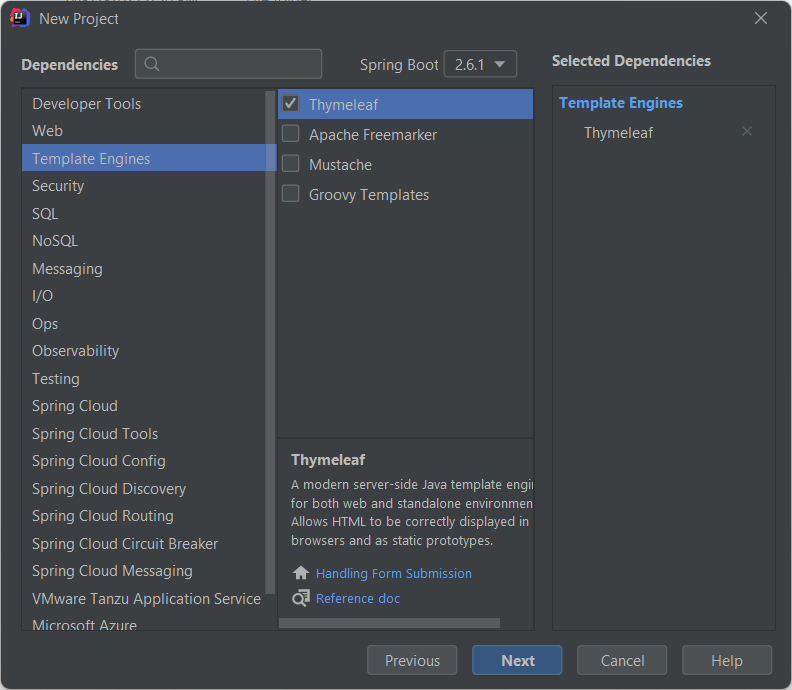Viewport: 792px width, 690px height.
Task: Click the dependency search input field
Action: click(x=240, y=64)
